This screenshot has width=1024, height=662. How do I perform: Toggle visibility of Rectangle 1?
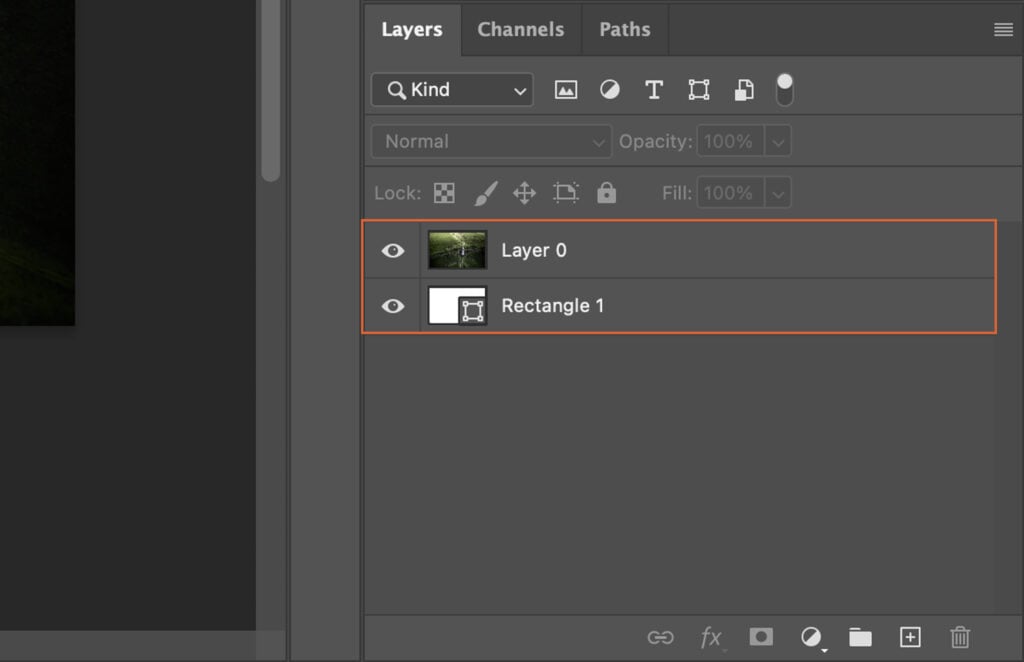click(392, 306)
